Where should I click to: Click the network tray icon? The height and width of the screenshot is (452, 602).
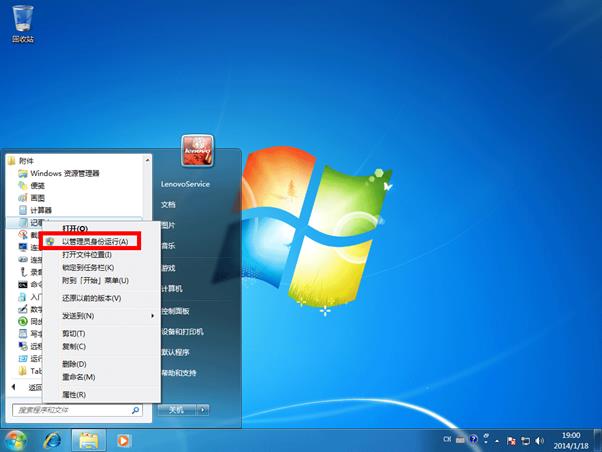[x=525, y=440]
